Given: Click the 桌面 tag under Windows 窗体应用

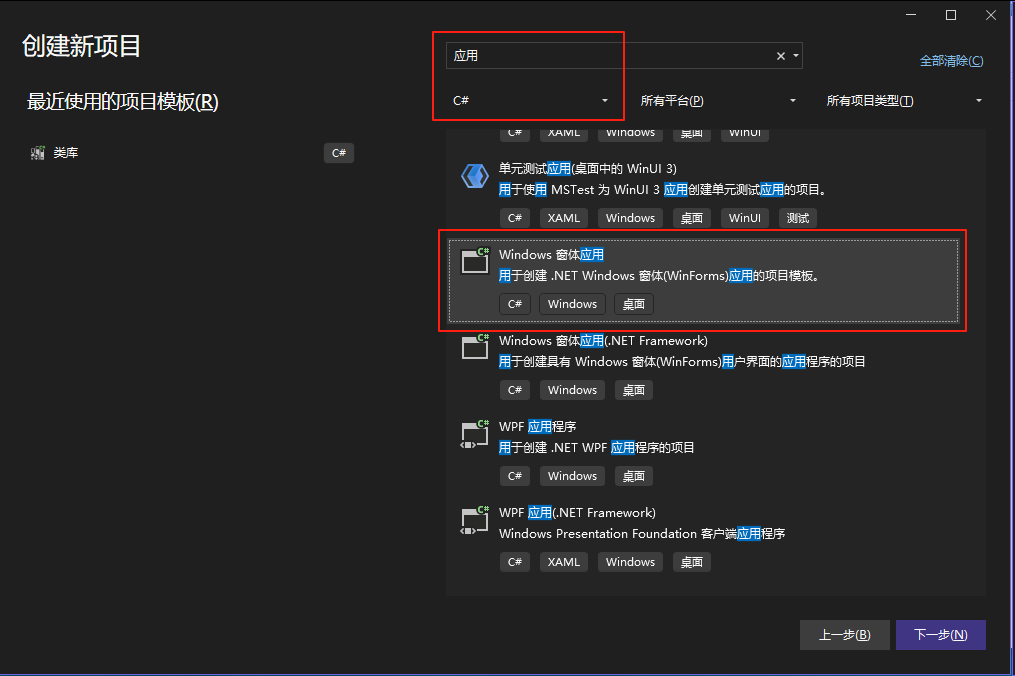Looking at the screenshot, I should 634,304.
